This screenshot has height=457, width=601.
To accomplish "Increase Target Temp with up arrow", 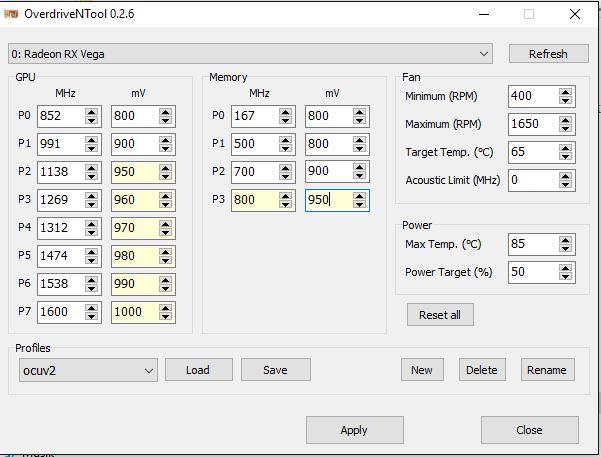I will coord(565,148).
